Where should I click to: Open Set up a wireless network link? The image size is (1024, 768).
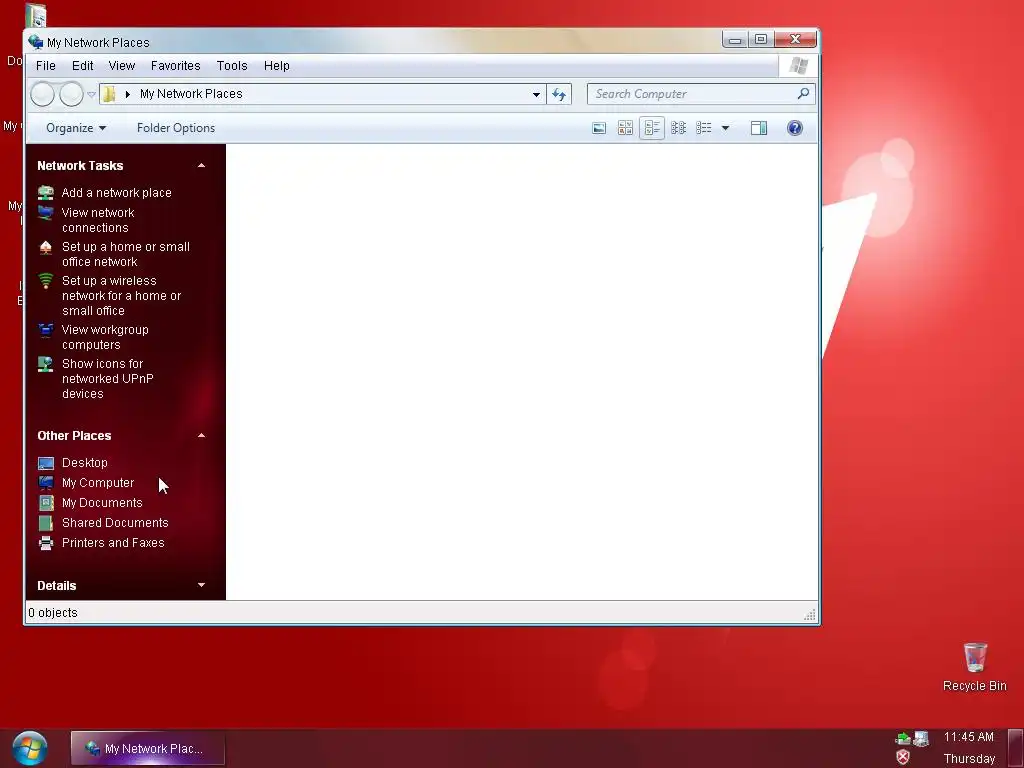click(x=121, y=296)
